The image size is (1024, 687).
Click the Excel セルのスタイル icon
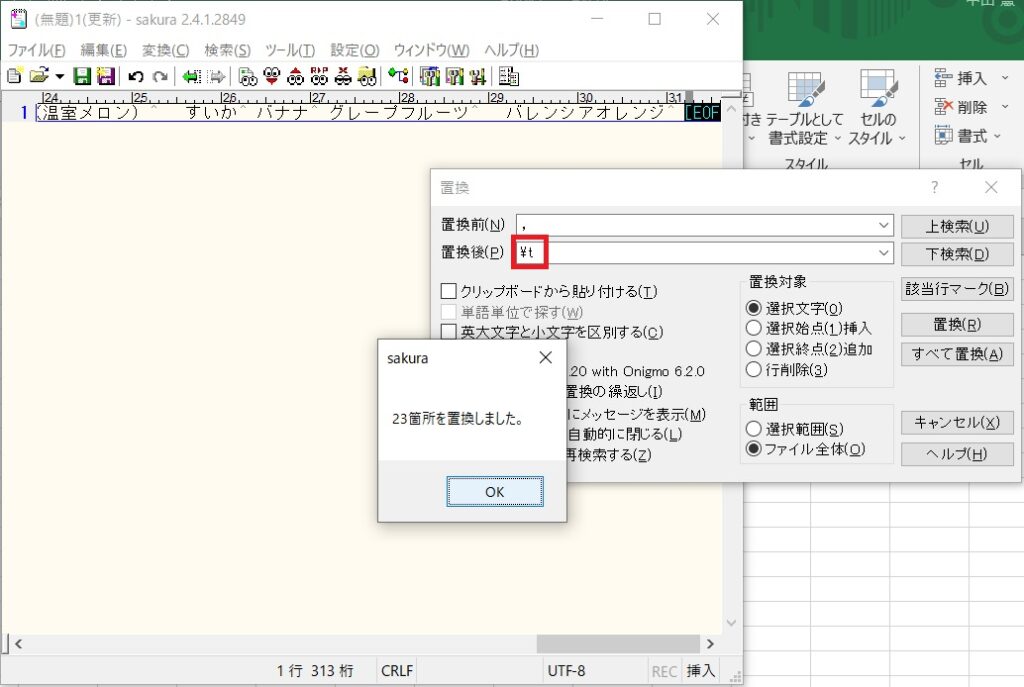click(878, 88)
